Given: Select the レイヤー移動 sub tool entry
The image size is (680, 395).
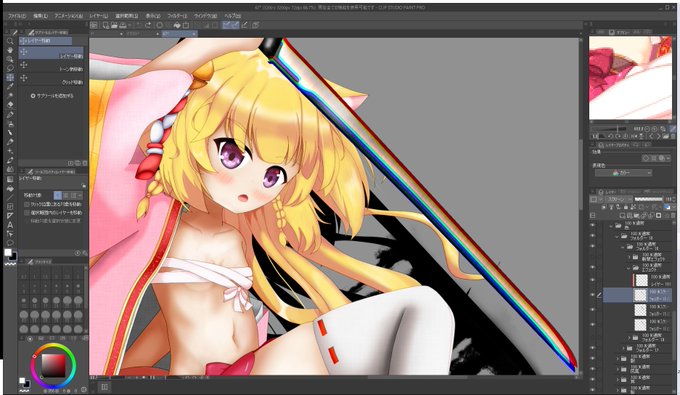Looking at the screenshot, I should [x=52, y=53].
